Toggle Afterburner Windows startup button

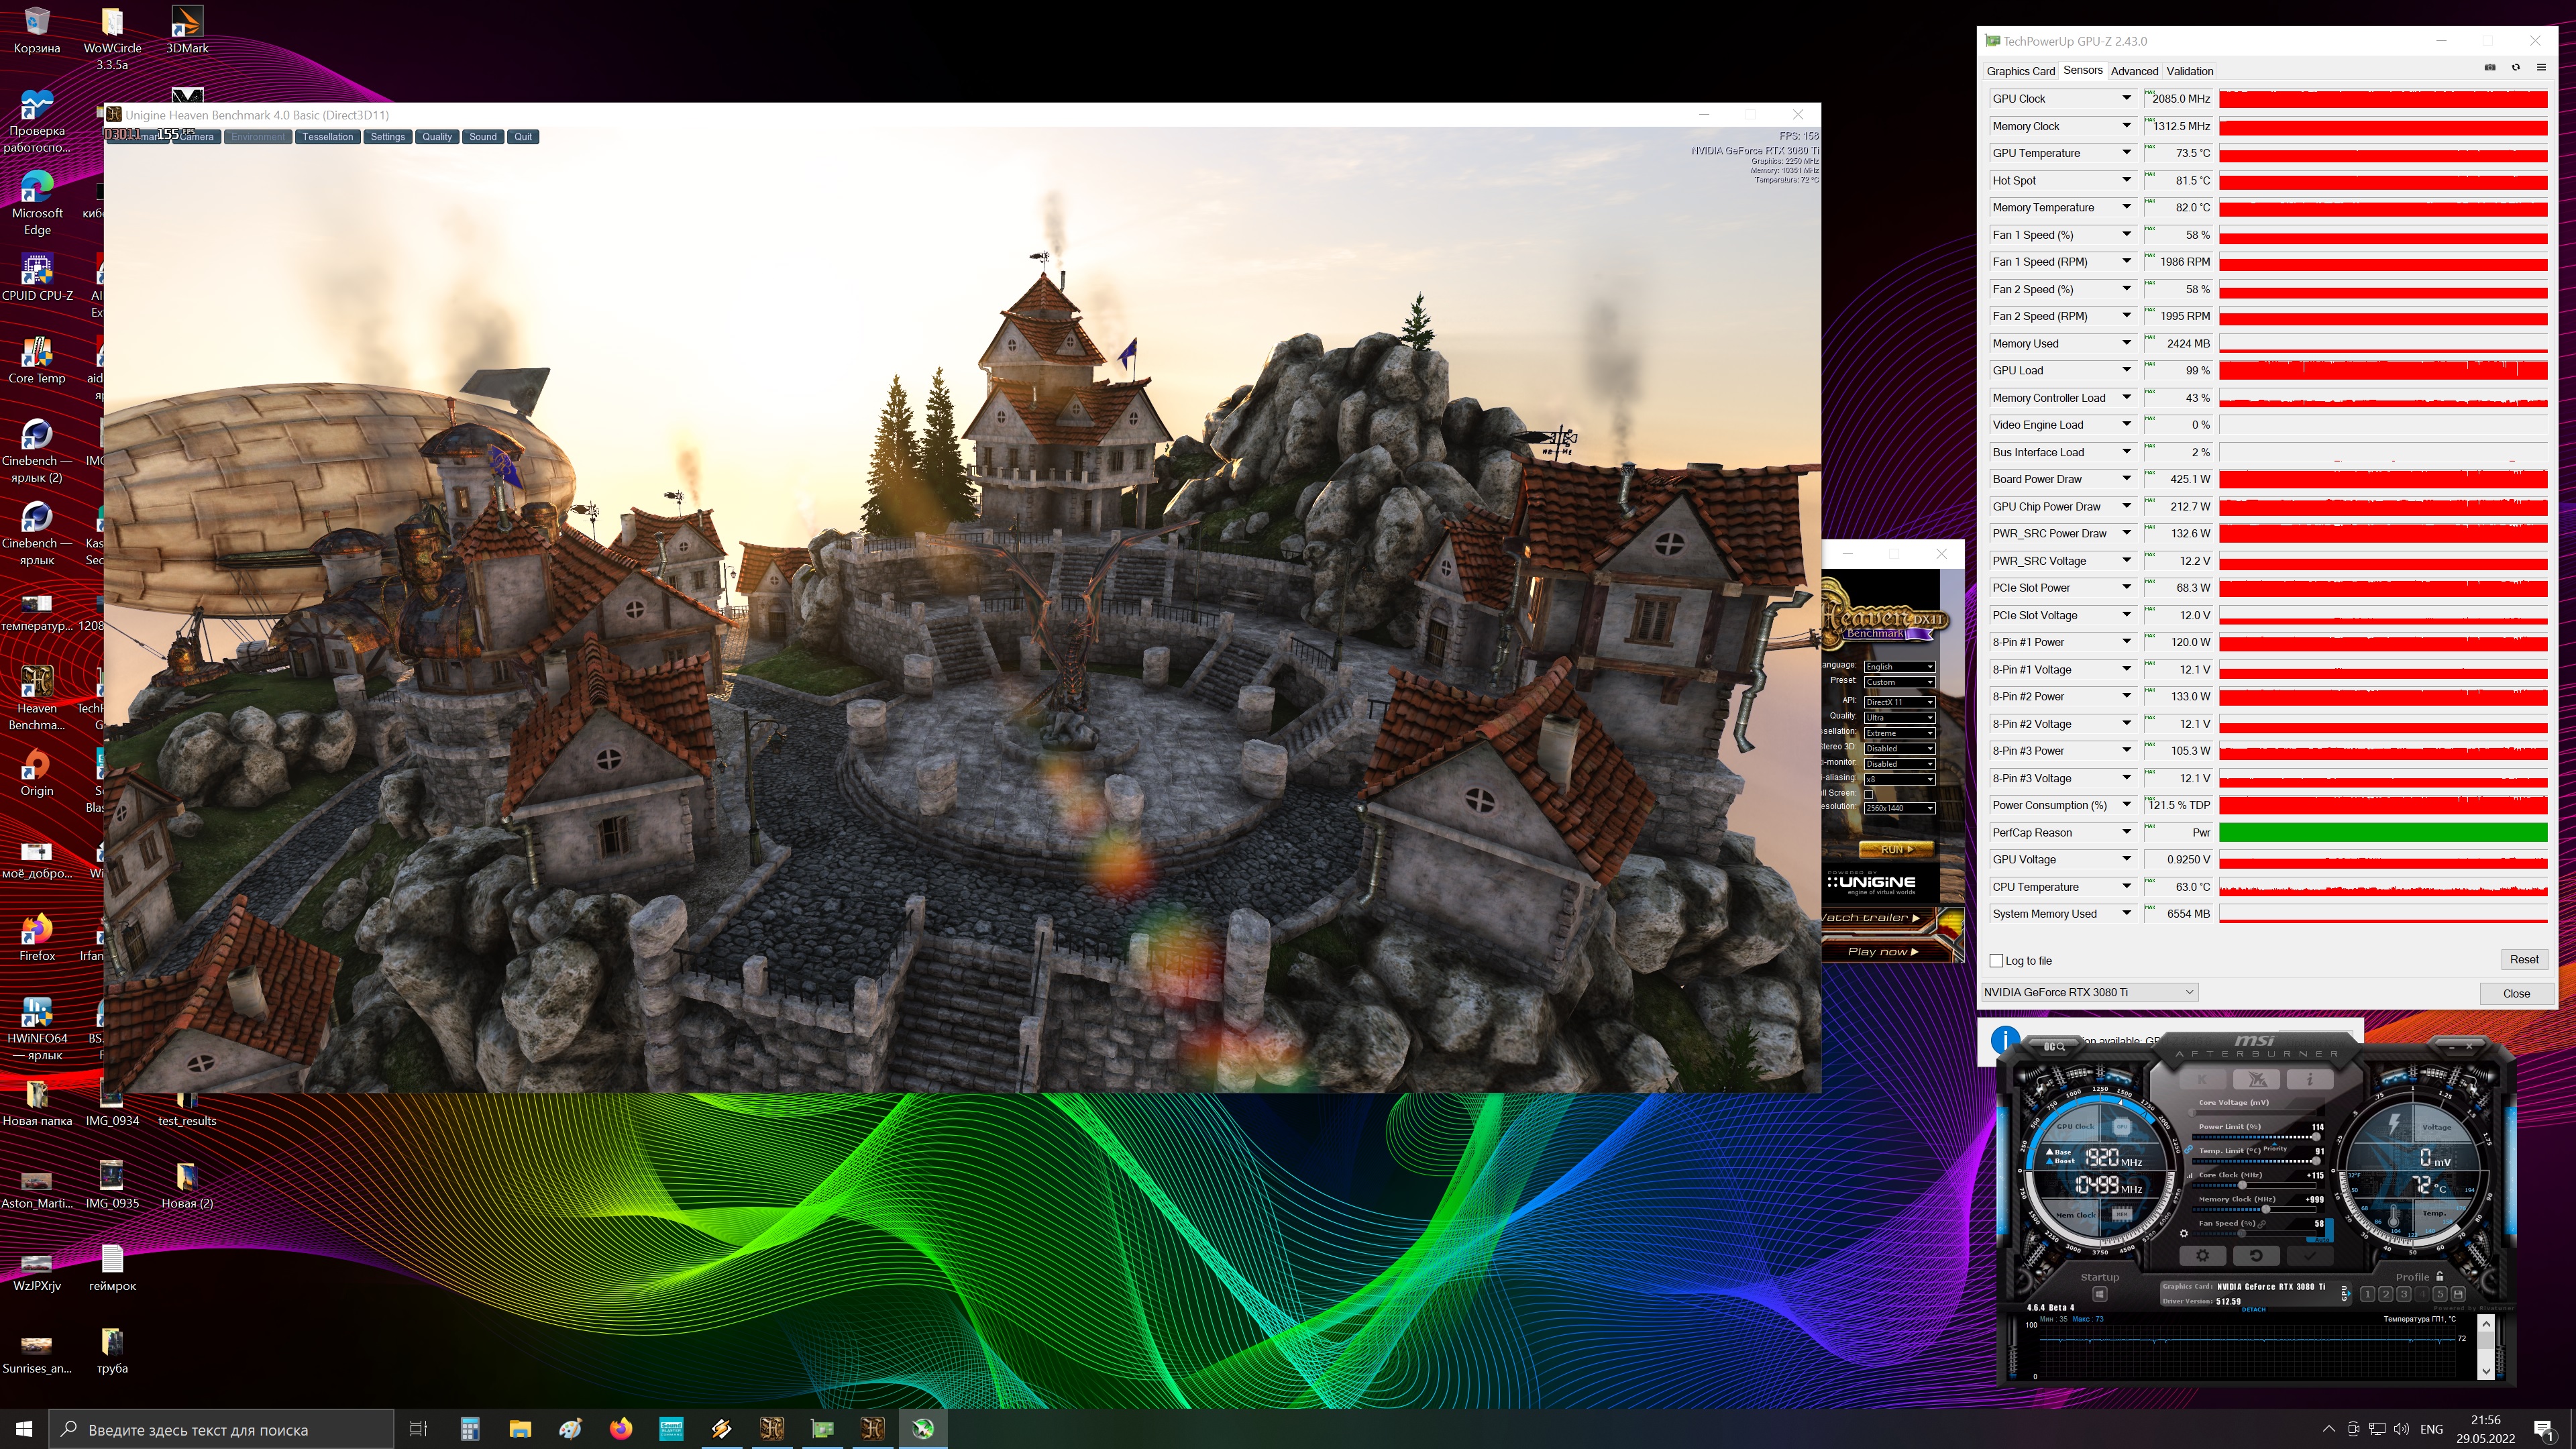pyautogui.click(x=2099, y=1294)
